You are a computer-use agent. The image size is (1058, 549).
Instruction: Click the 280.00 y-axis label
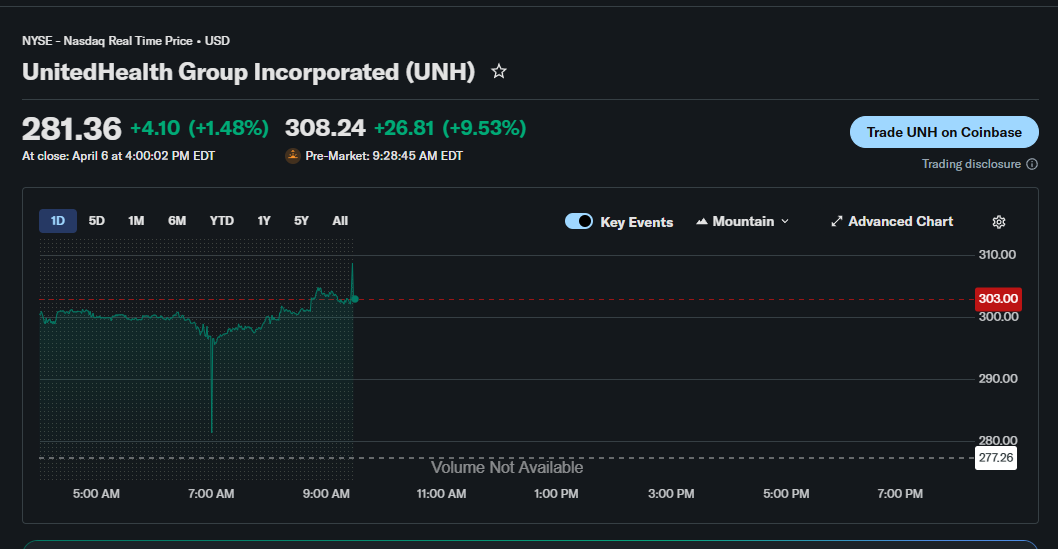coord(998,440)
